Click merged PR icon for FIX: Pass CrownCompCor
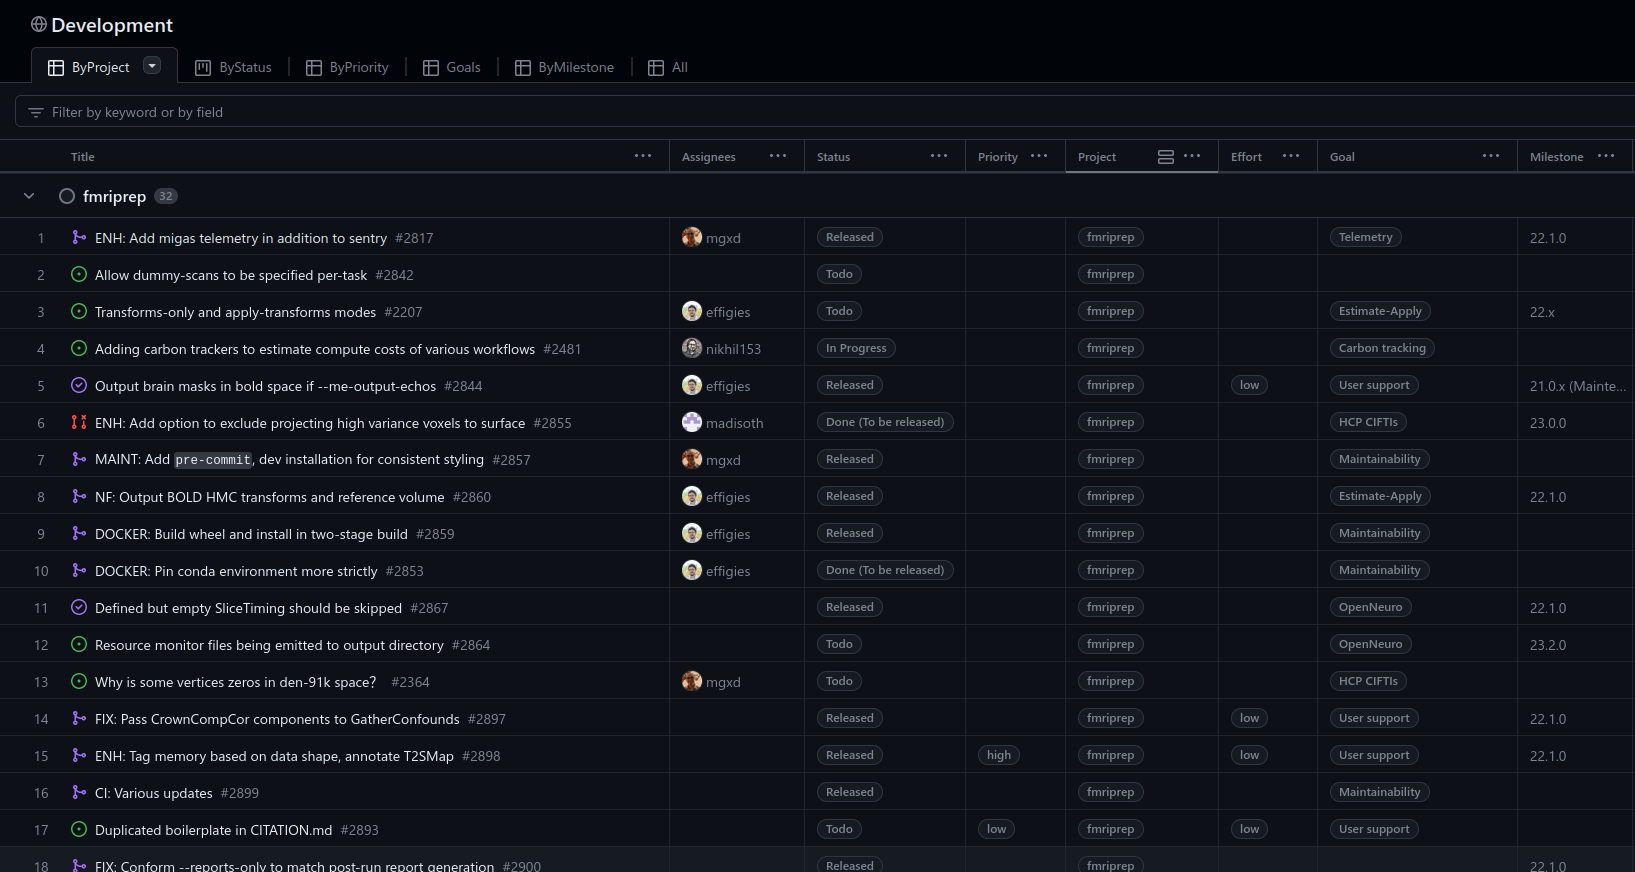 79,718
